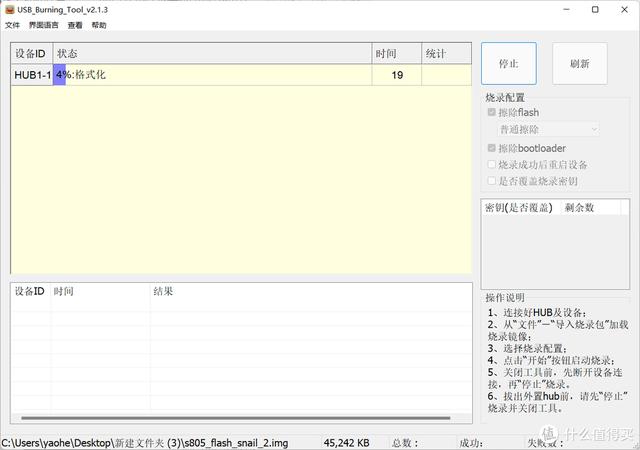Click the 停止 button

click(508, 63)
